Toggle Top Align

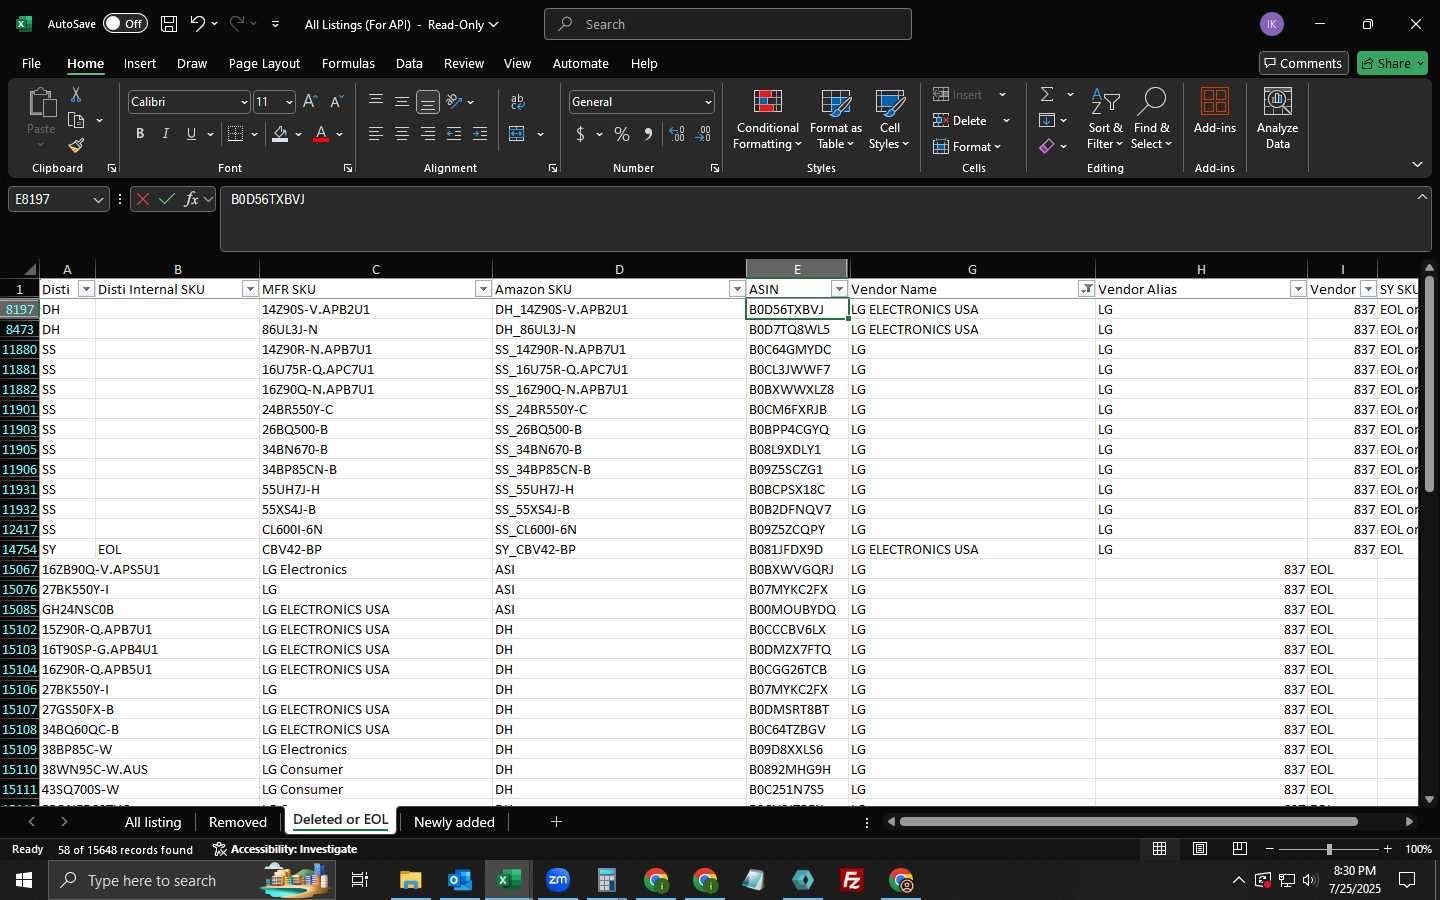click(x=376, y=102)
